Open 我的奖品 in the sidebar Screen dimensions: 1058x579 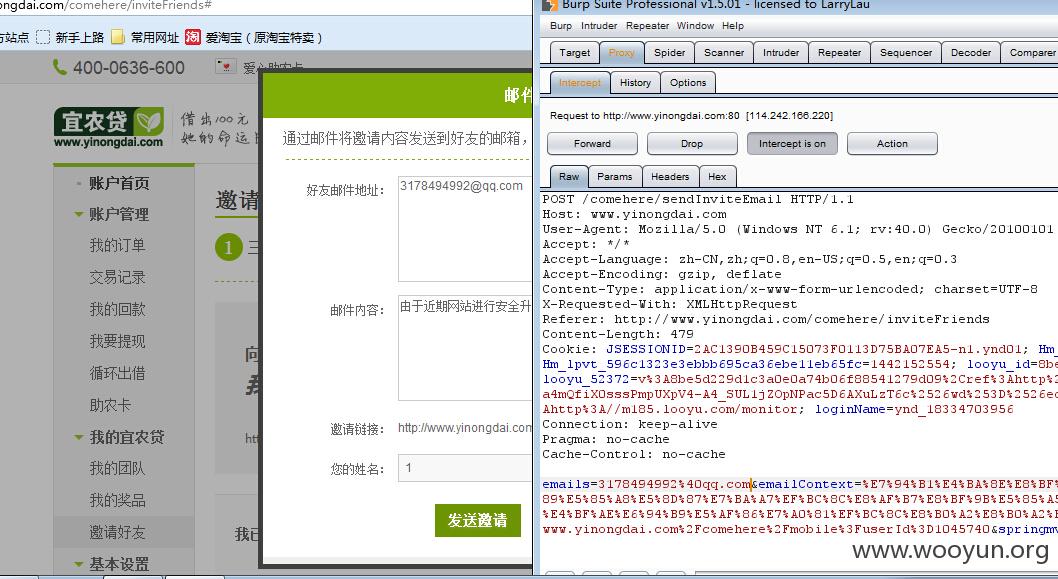[117, 500]
